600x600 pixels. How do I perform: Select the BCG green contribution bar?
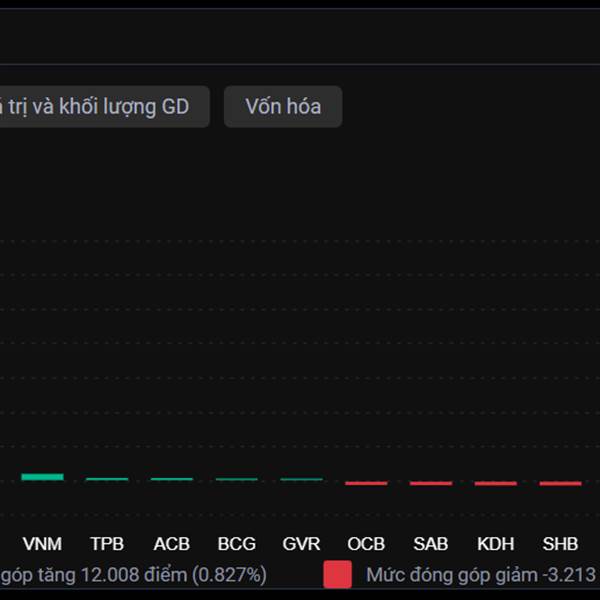(x=236, y=479)
